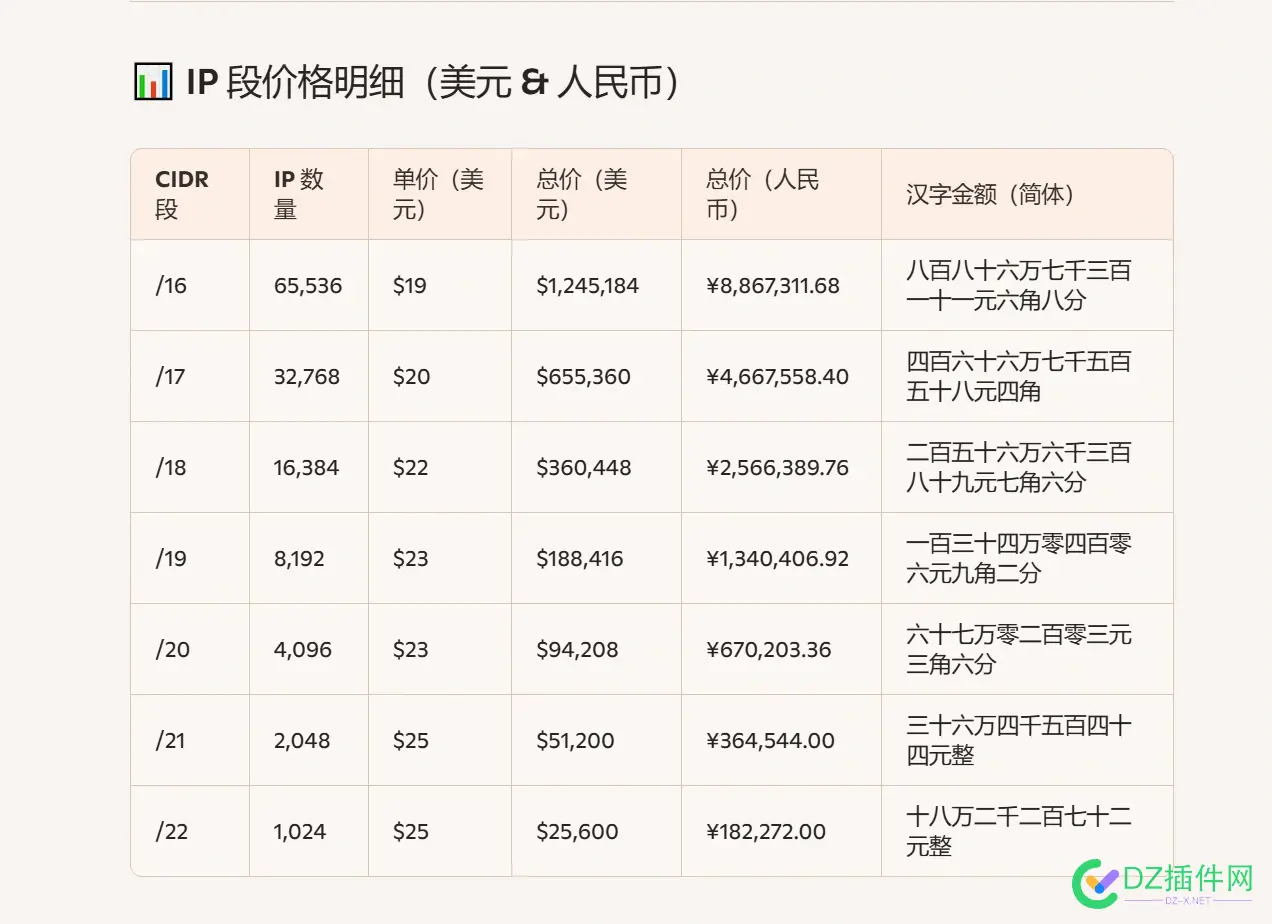Screen dimensions: 1272x924
Task: Select the /19 CIDR cell
Action: (167, 558)
